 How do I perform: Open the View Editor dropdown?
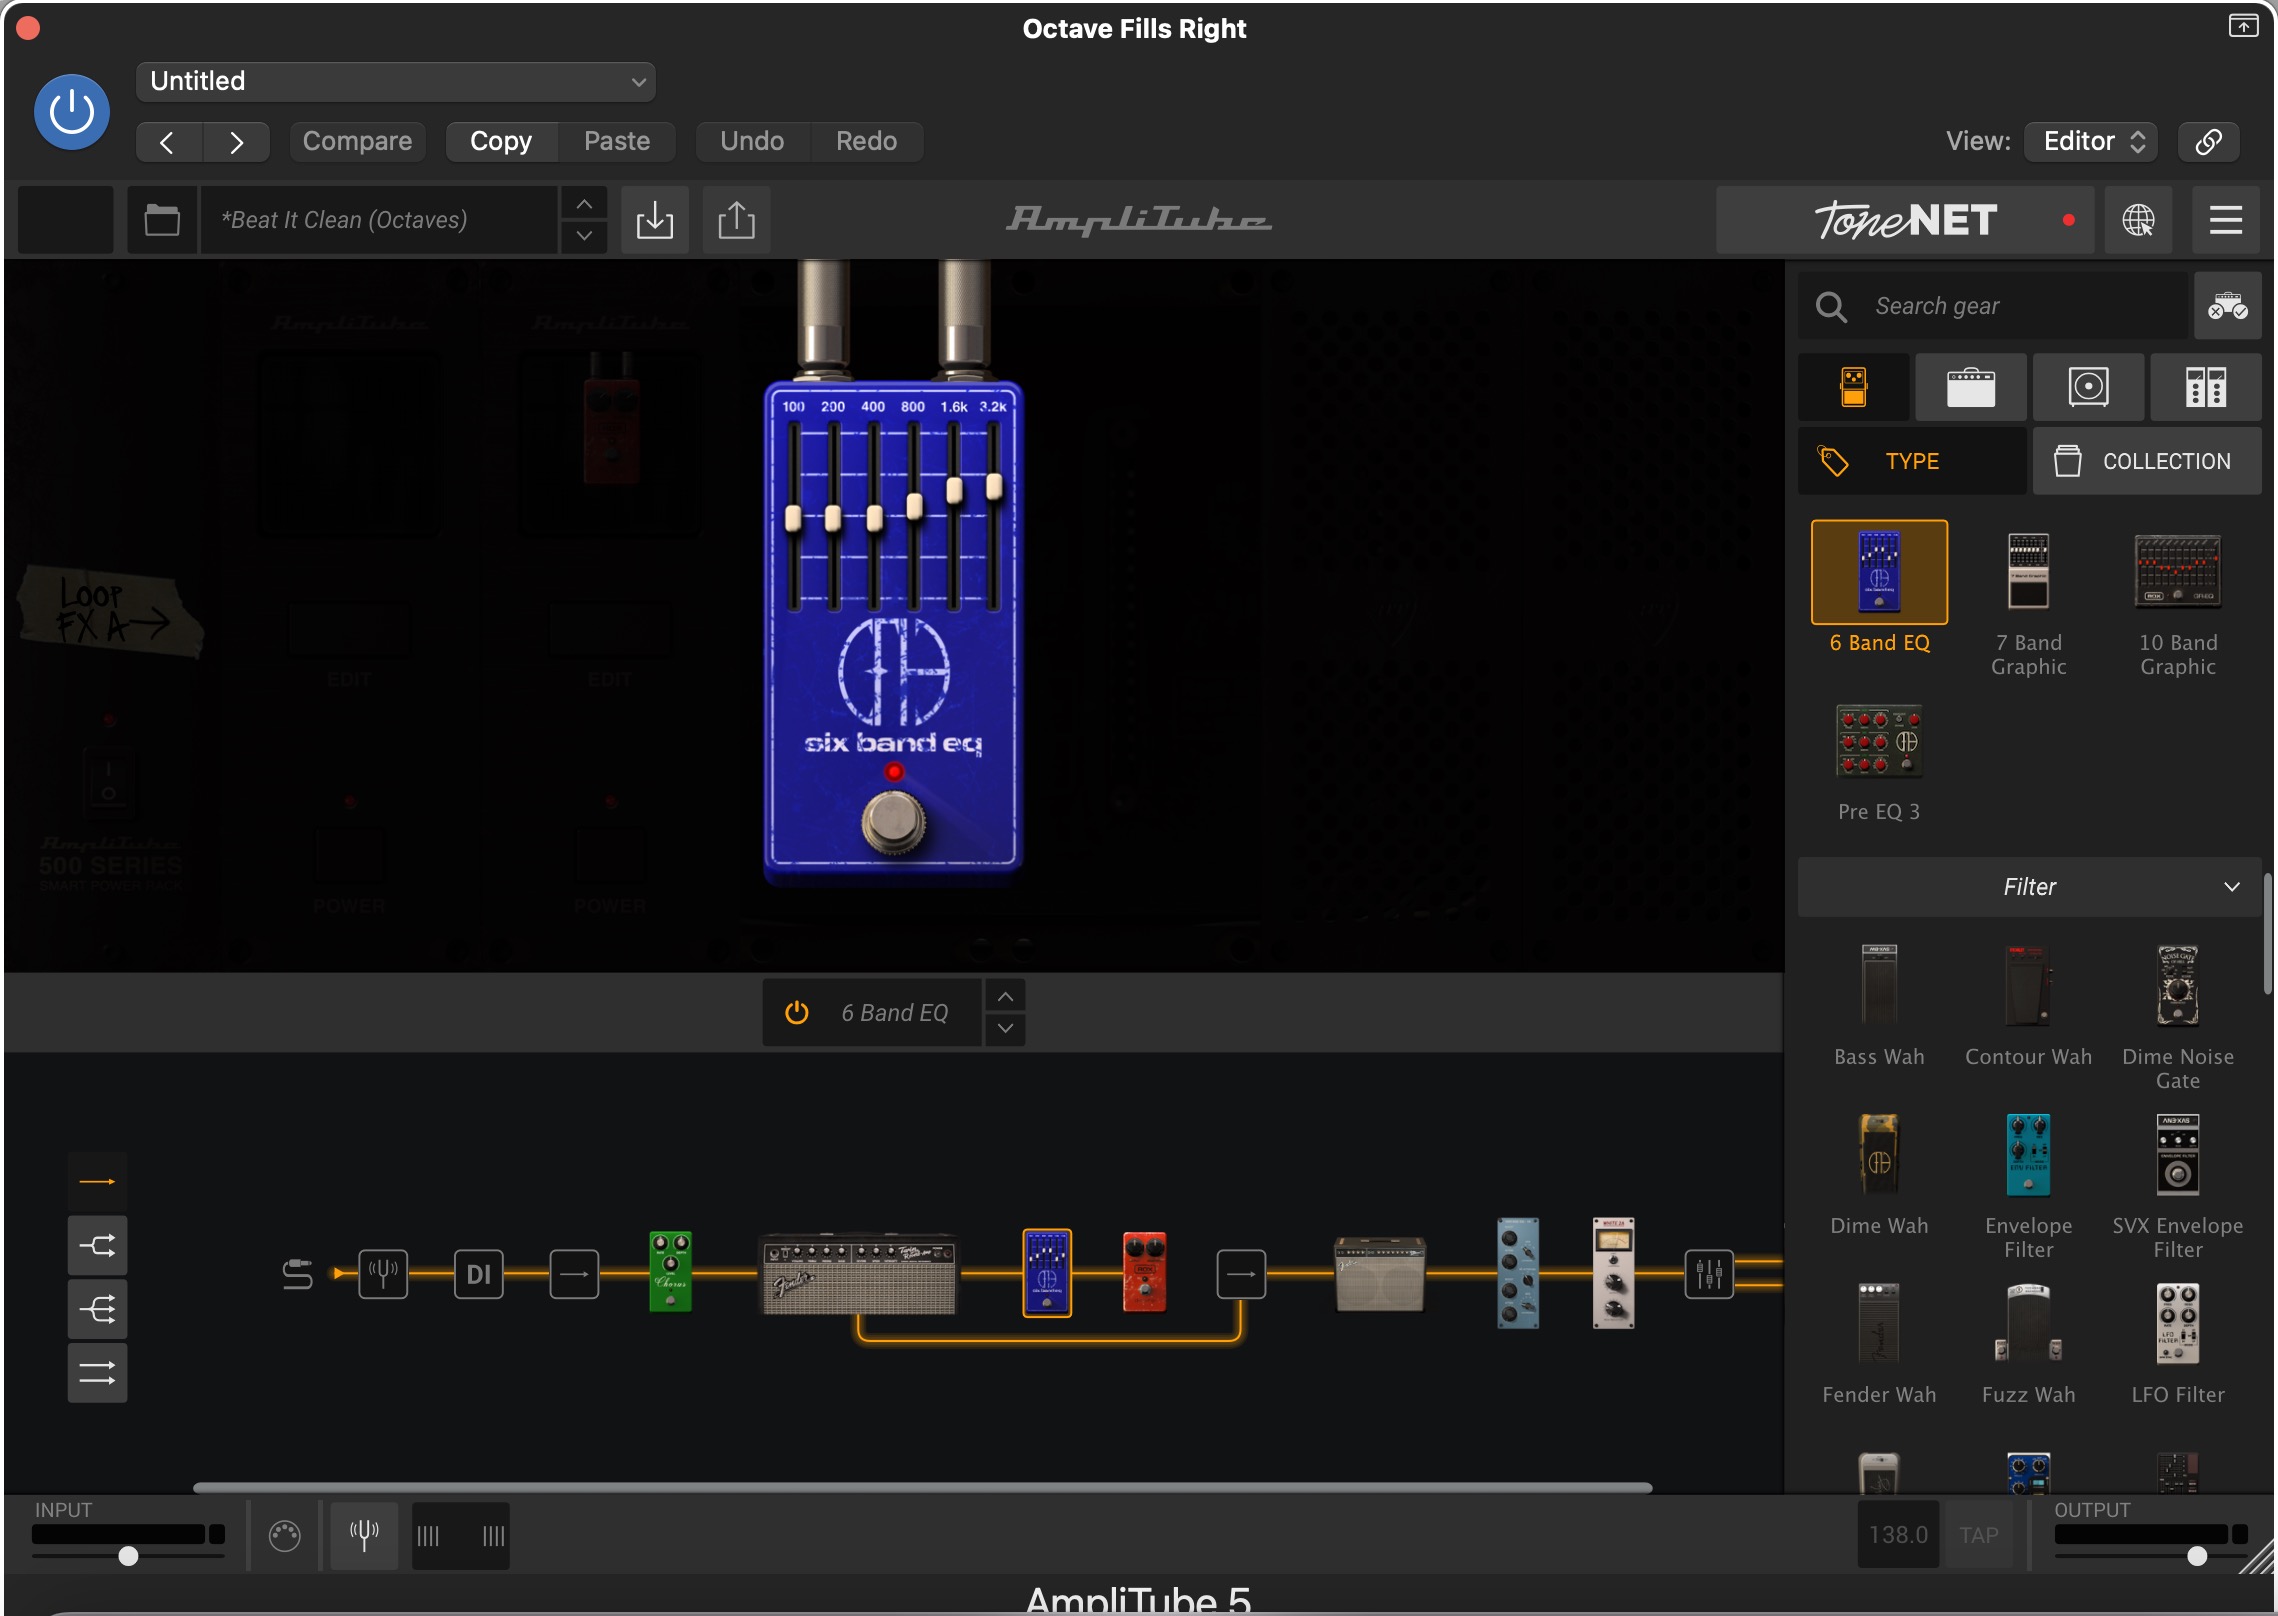(2091, 141)
